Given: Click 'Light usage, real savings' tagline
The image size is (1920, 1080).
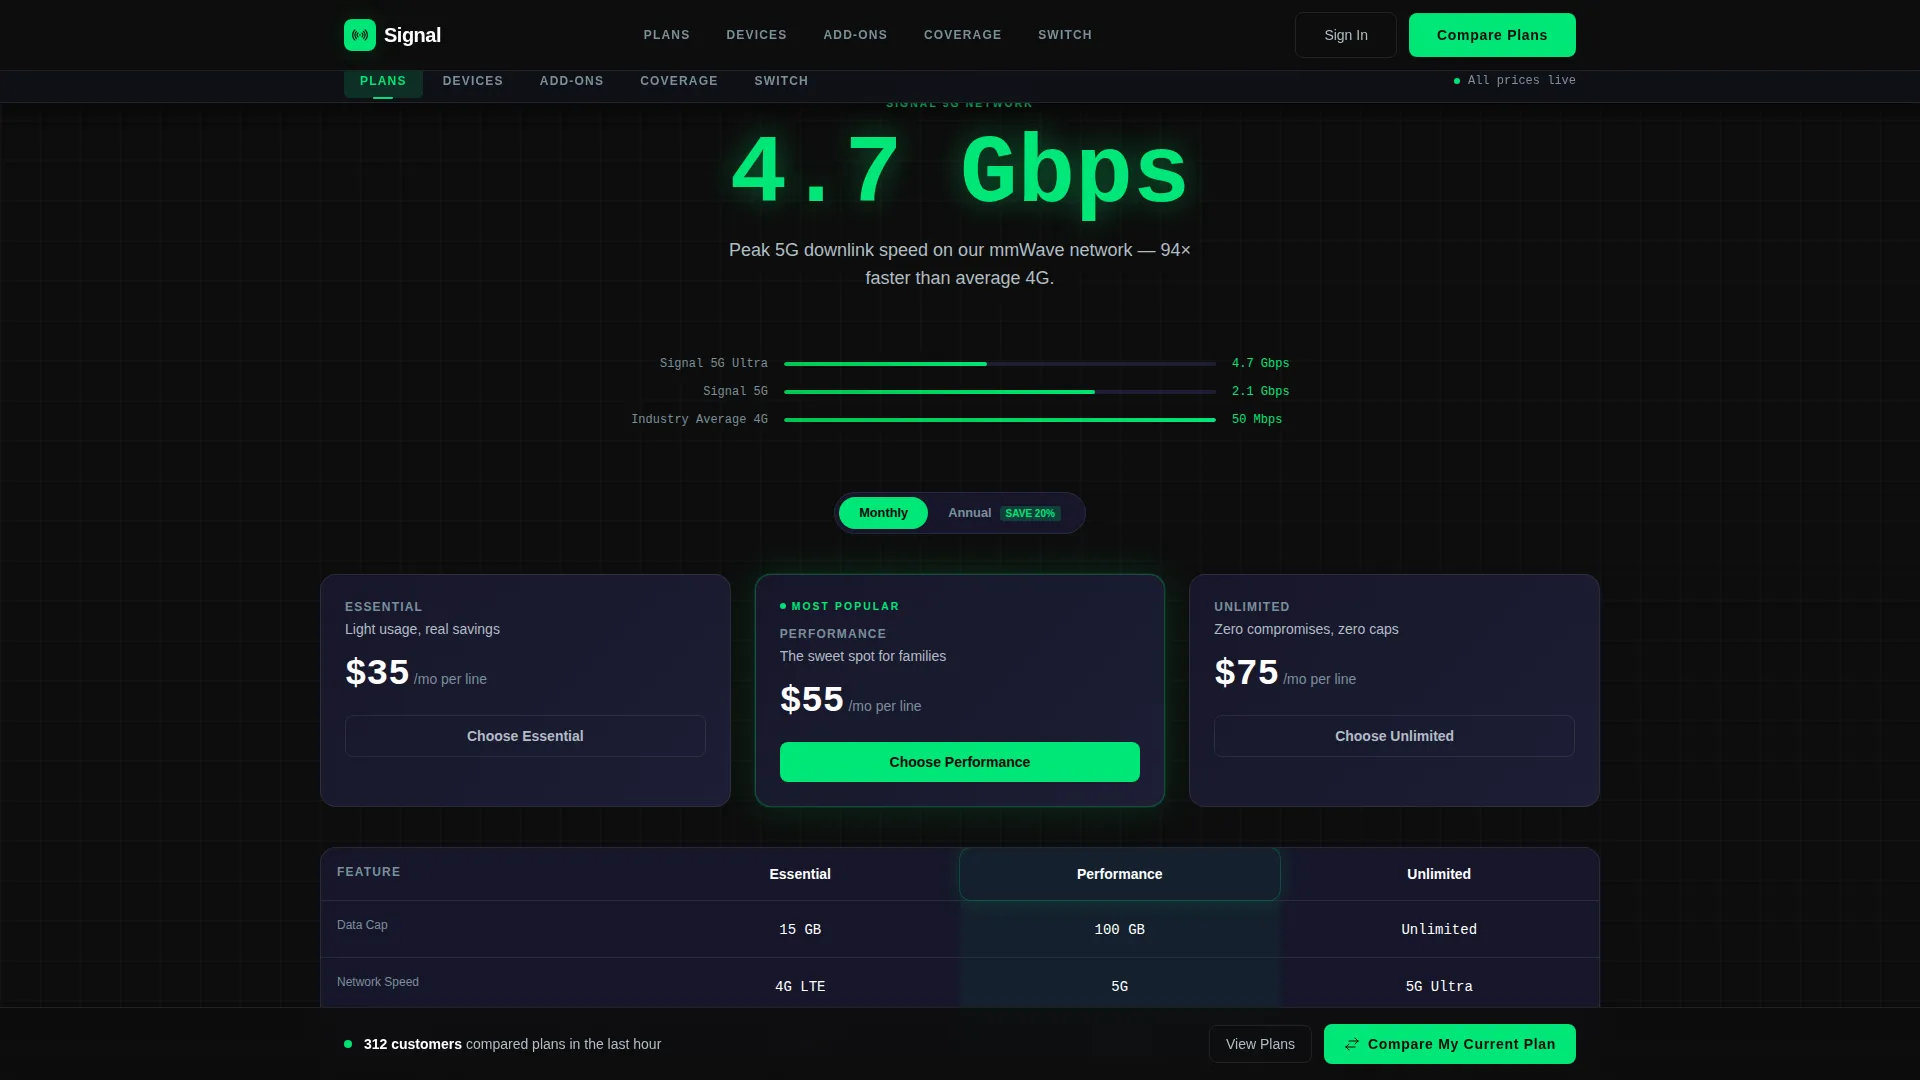Looking at the screenshot, I should point(422,629).
